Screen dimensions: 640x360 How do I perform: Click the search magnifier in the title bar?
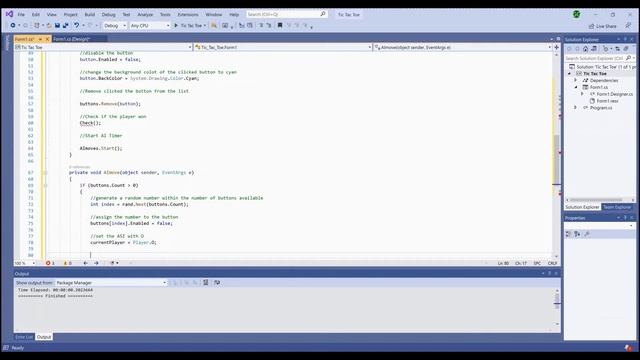(322, 14)
